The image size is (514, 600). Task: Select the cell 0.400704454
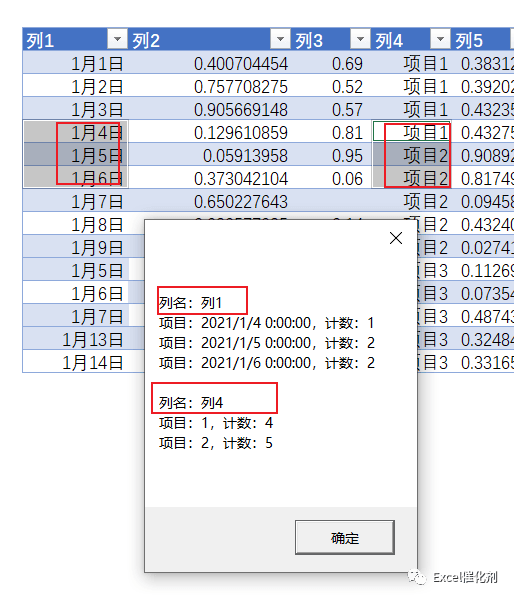pyautogui.click(x=209, y=62)
